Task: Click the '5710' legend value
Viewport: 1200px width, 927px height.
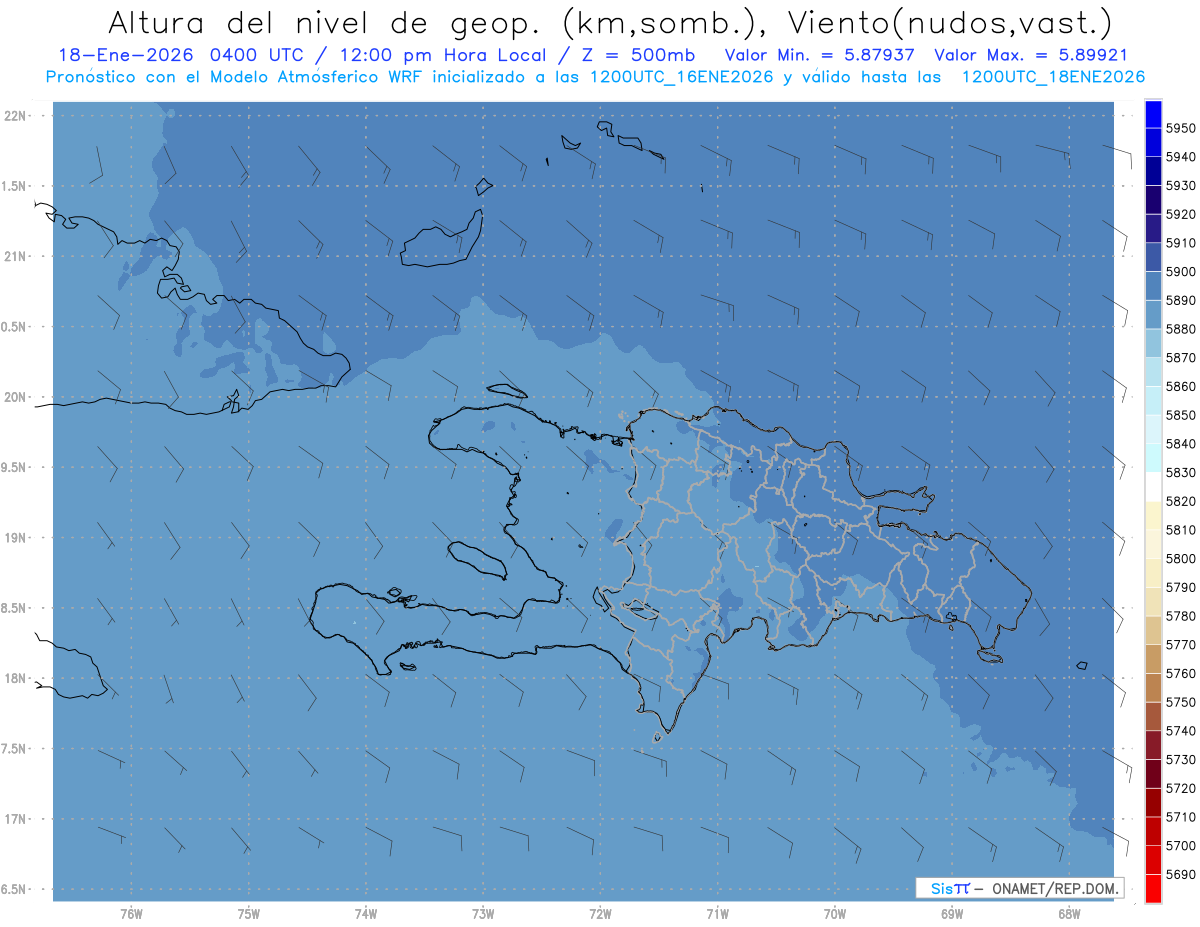Action: (1181, 817)
